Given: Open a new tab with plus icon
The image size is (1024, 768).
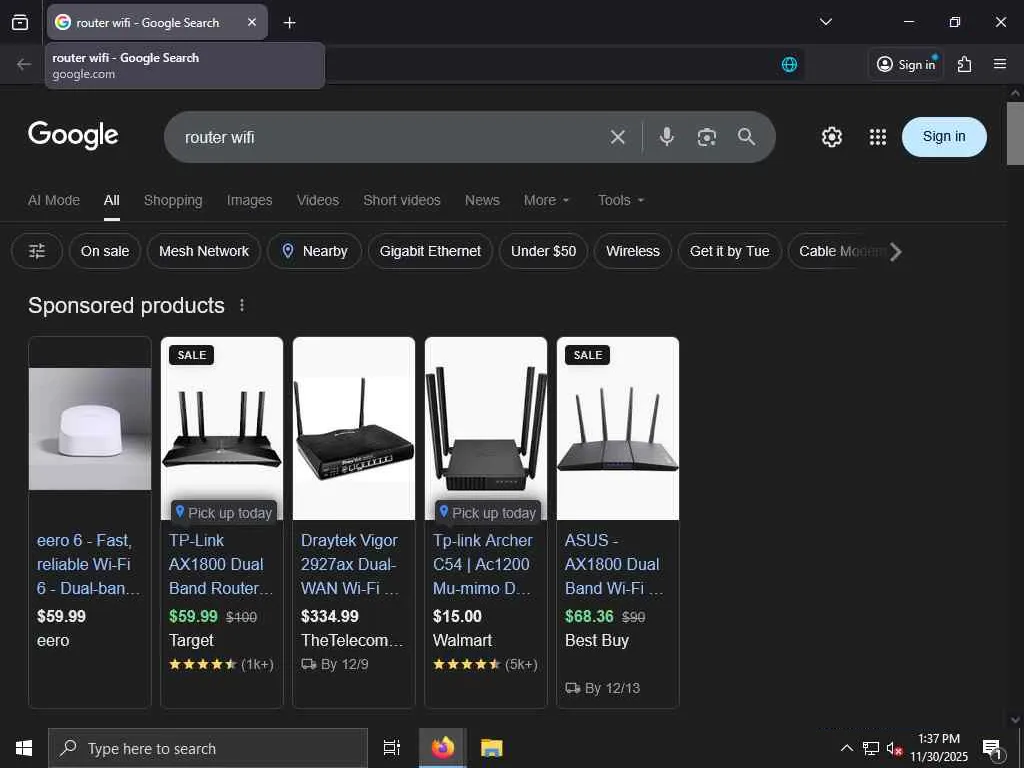Looking at the screenshot, I should (x=289, y=23).
